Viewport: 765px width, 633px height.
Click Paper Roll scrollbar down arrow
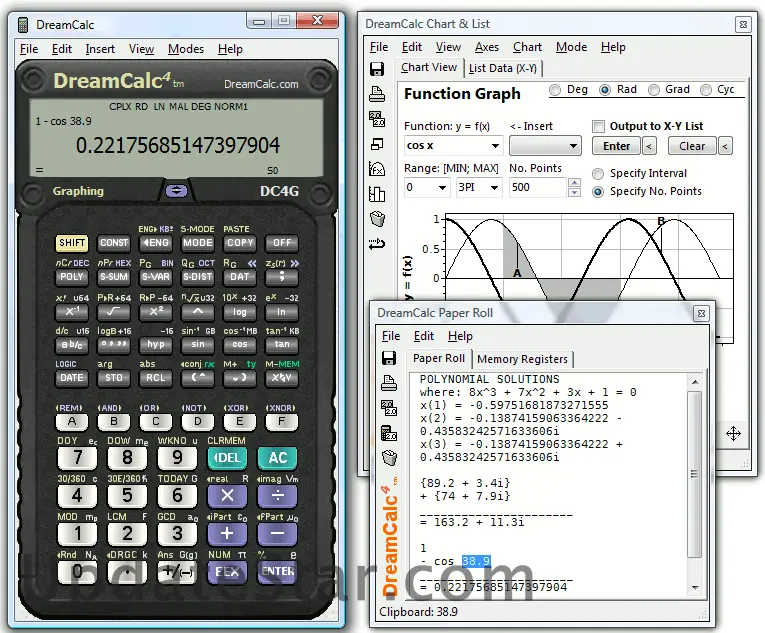coord(695,588)
